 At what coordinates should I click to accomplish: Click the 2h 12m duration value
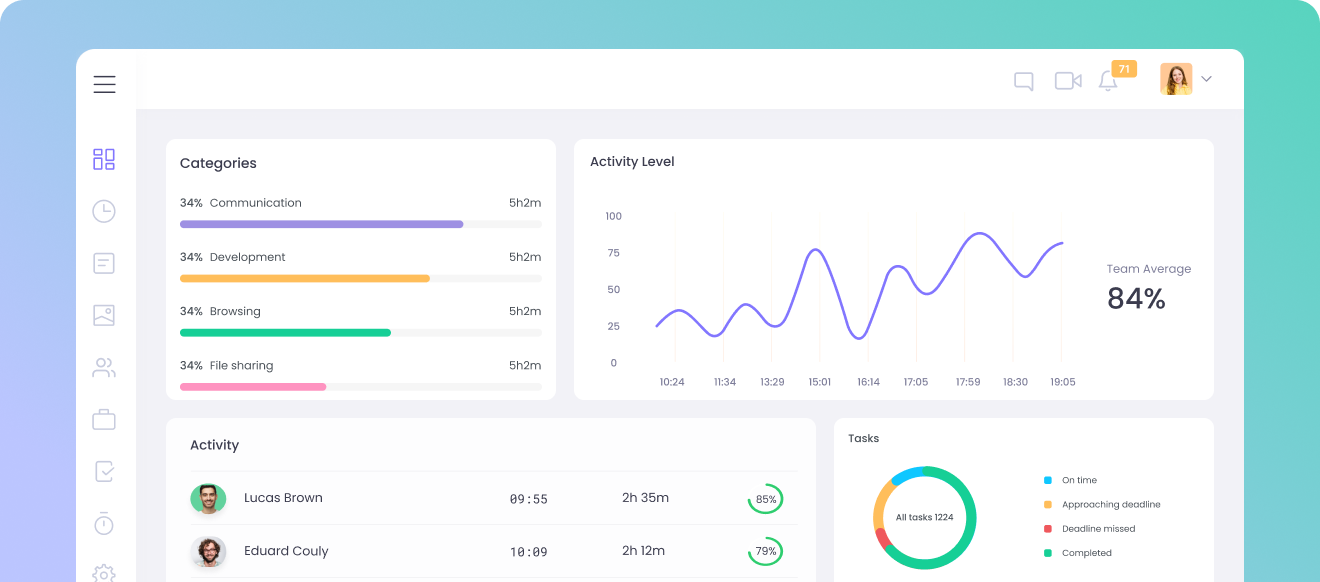point(643,551)
